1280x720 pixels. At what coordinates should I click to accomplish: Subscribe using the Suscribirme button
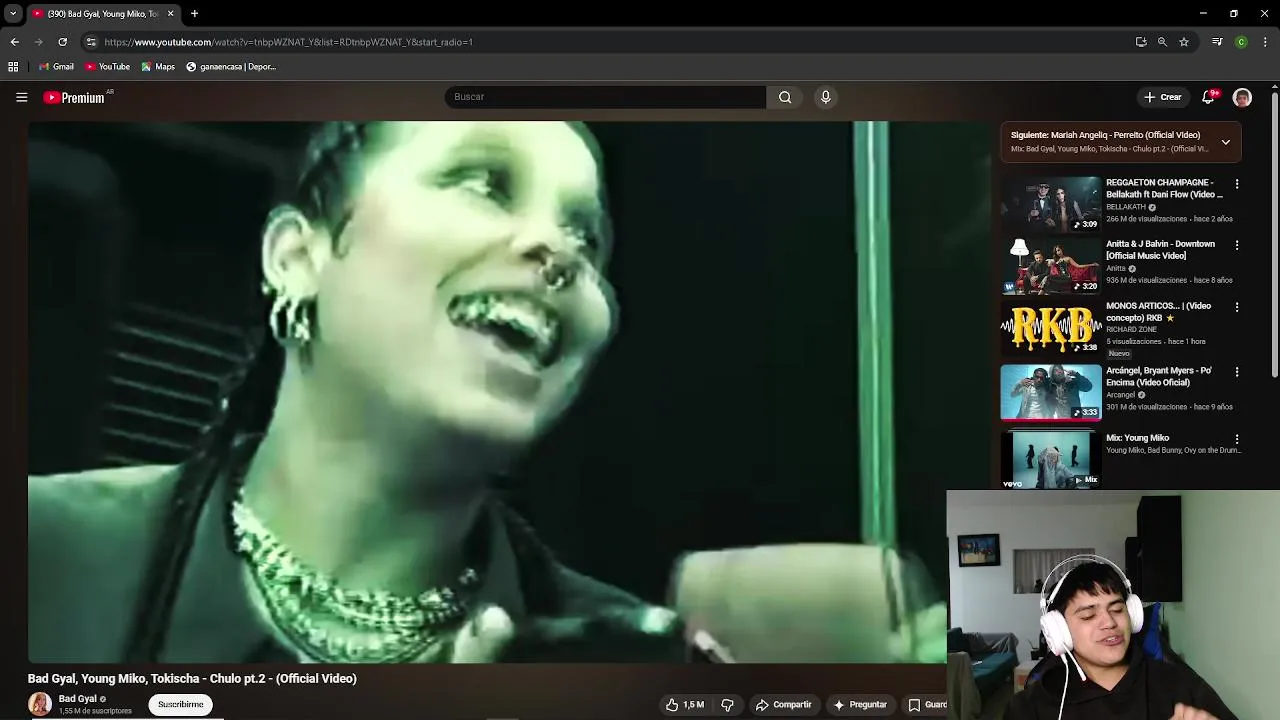tap(180, 705)
